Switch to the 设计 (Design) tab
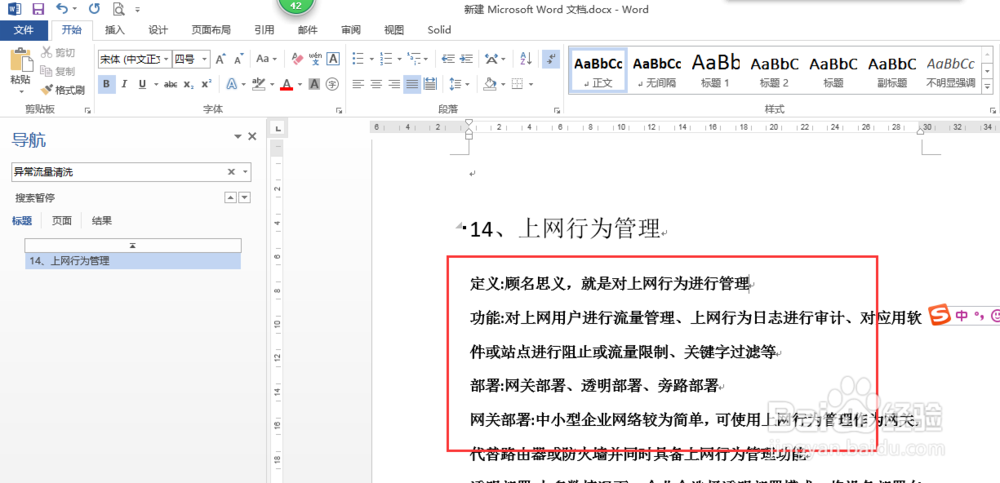Viewport: 1000px width, 483px height. point(158,30)
